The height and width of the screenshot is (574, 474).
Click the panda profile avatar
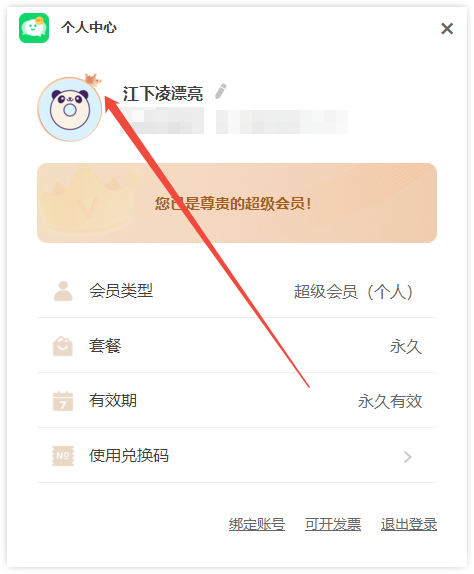pyautogui.click(x=70, y=109)
